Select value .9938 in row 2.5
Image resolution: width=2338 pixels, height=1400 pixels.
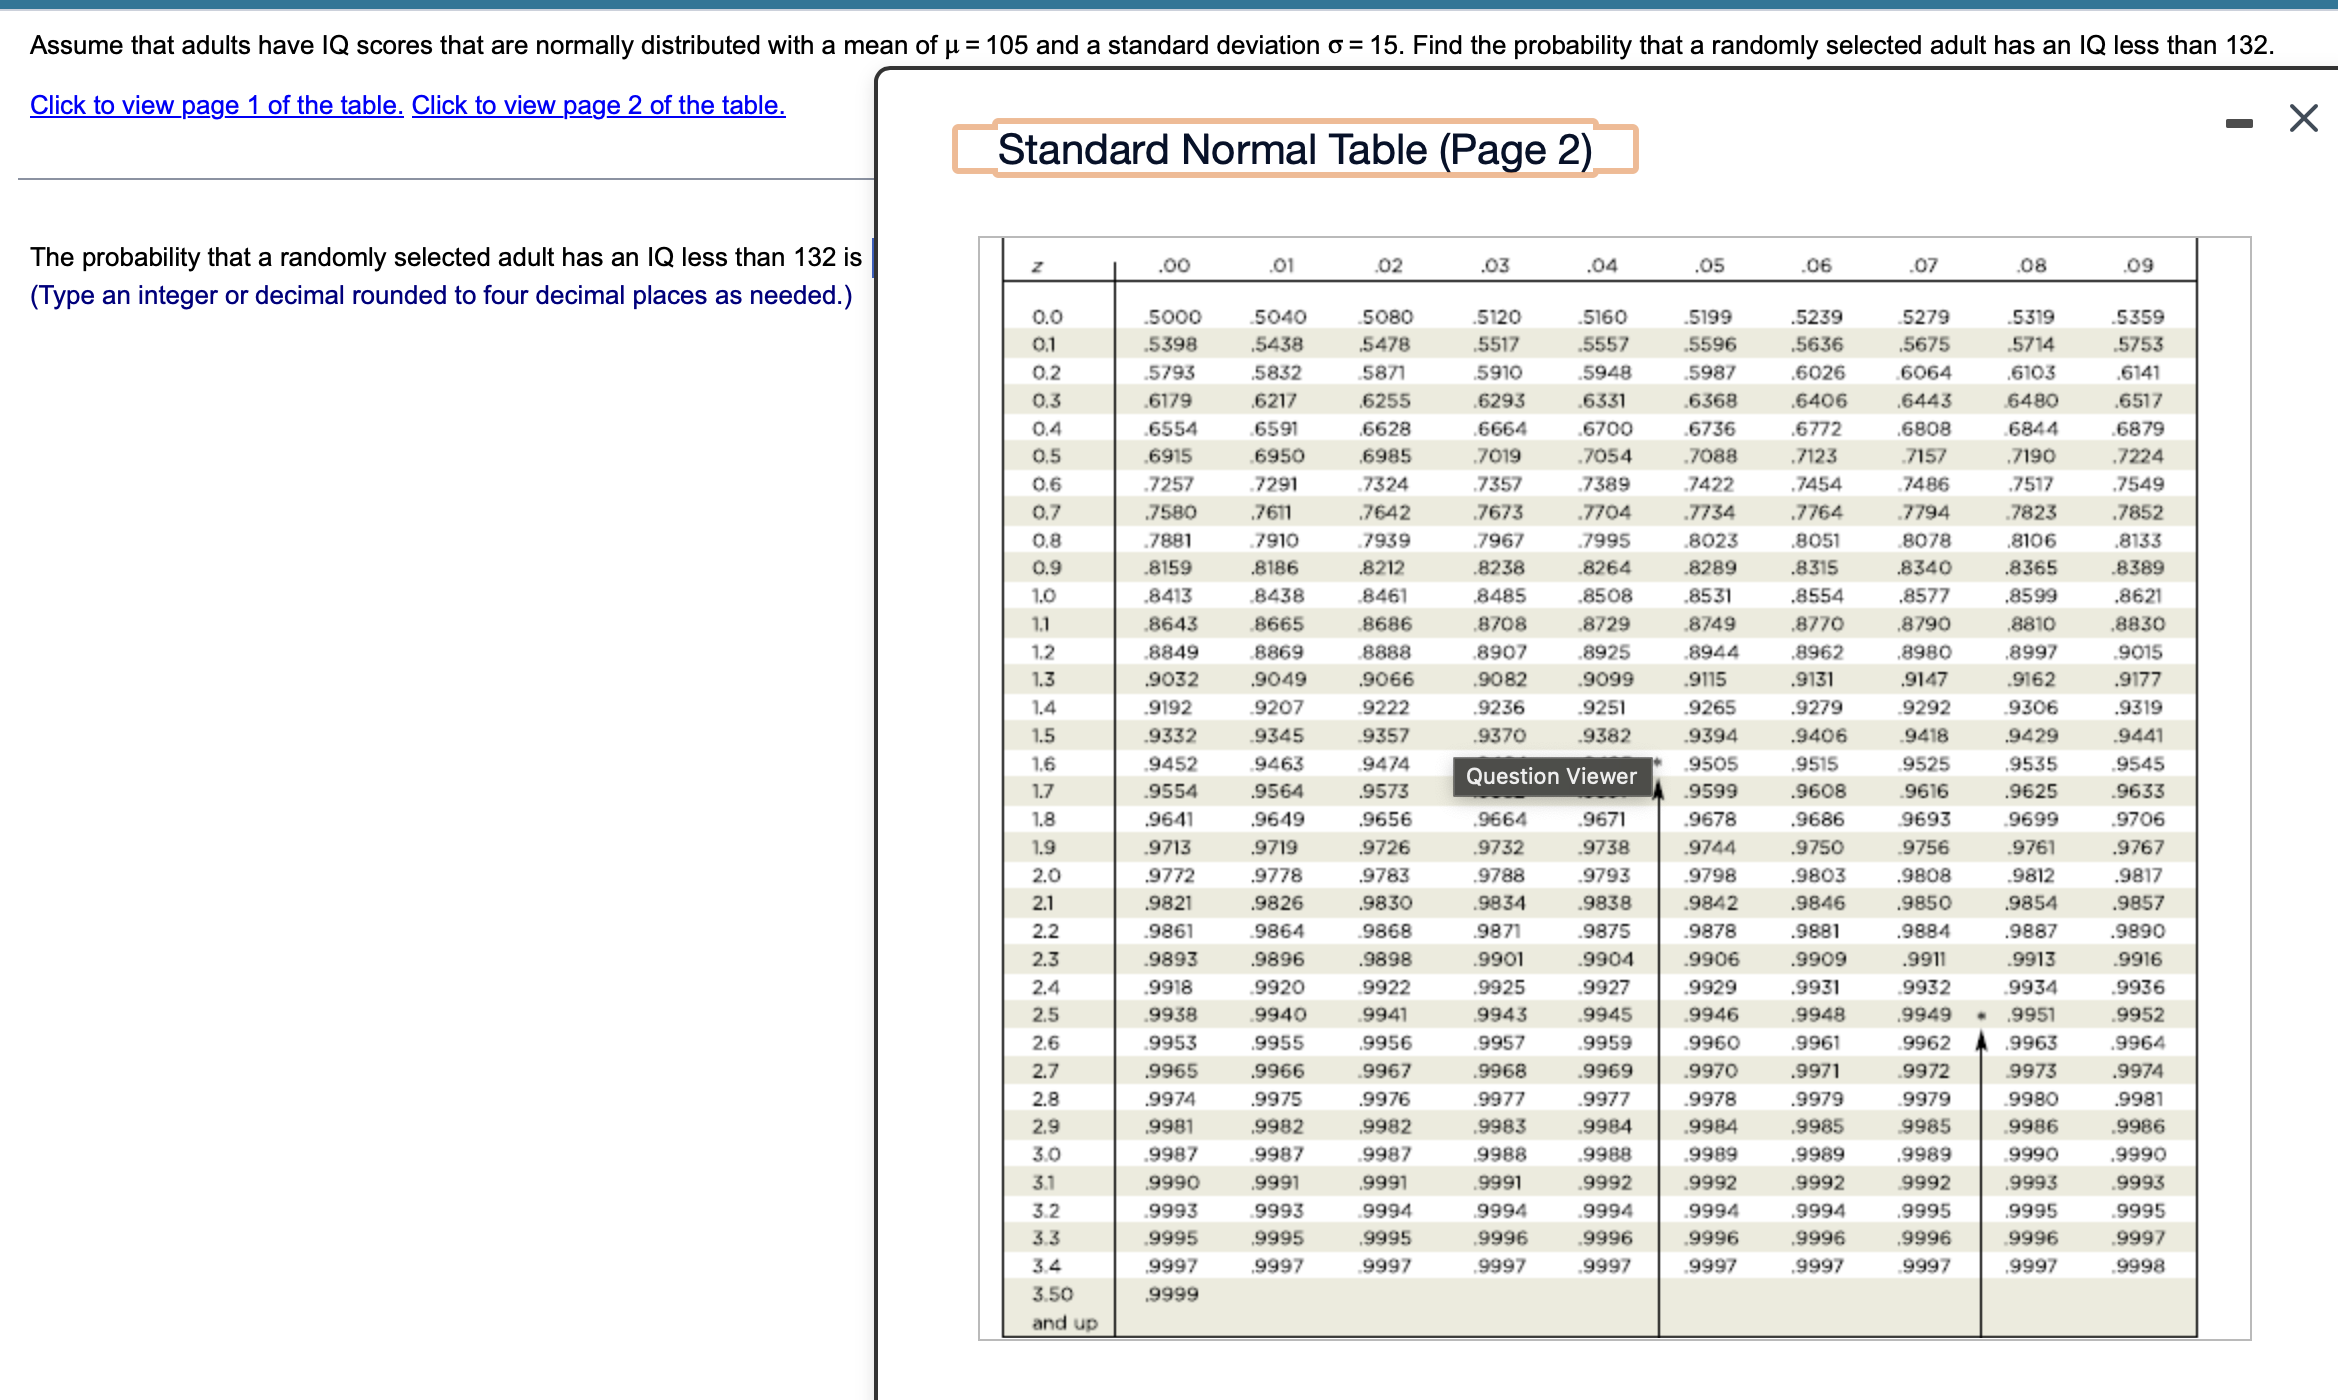1170,1014
